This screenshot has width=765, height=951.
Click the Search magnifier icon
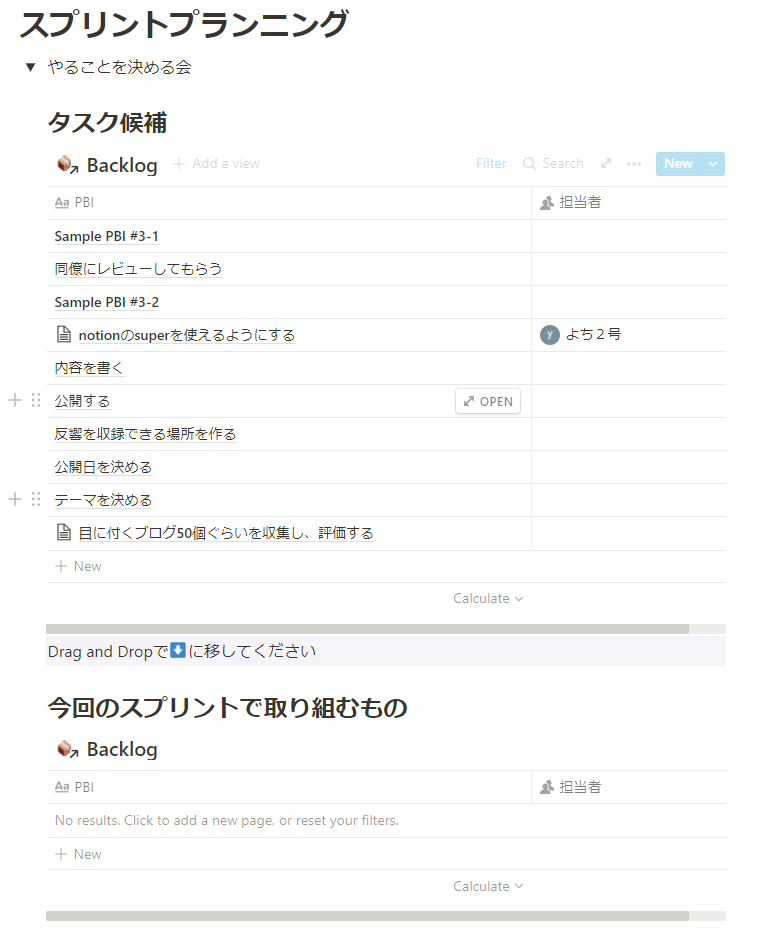(530, 164)
